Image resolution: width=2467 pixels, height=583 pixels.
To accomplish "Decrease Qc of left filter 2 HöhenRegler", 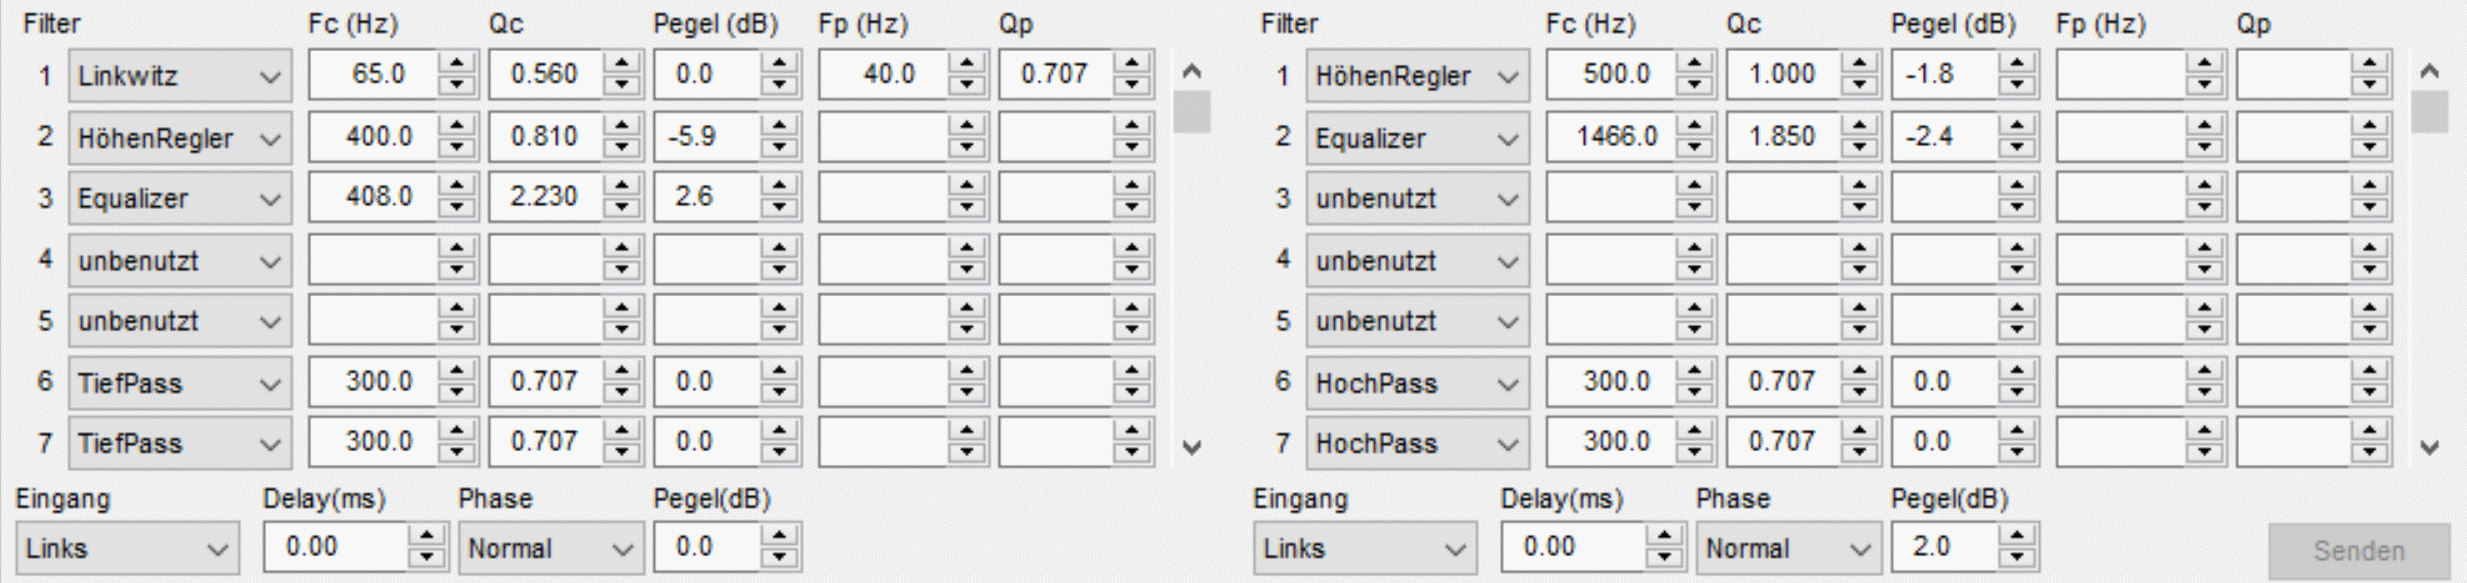I will (622, 147).
